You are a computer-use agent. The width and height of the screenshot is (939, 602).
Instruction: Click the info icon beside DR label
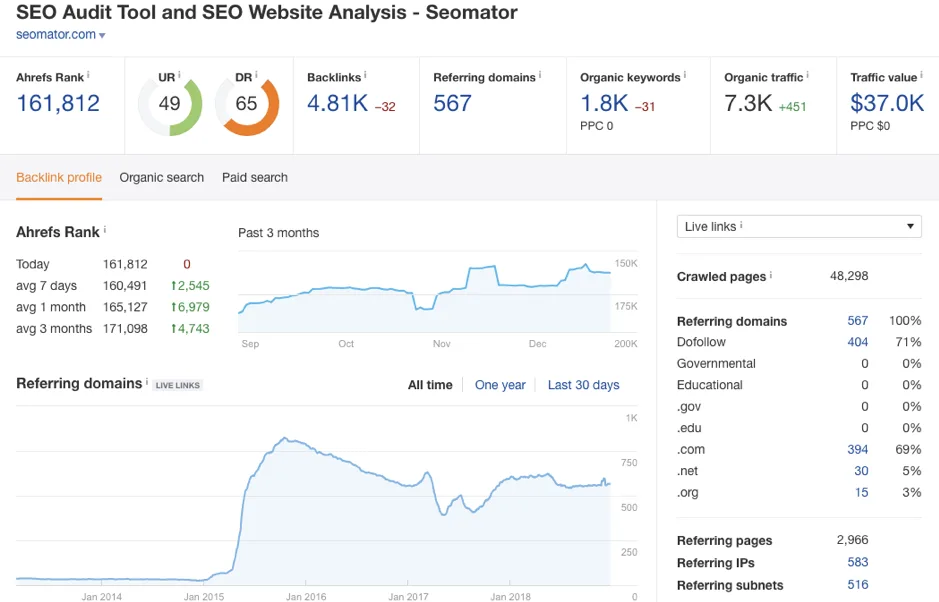coord(256,75)
